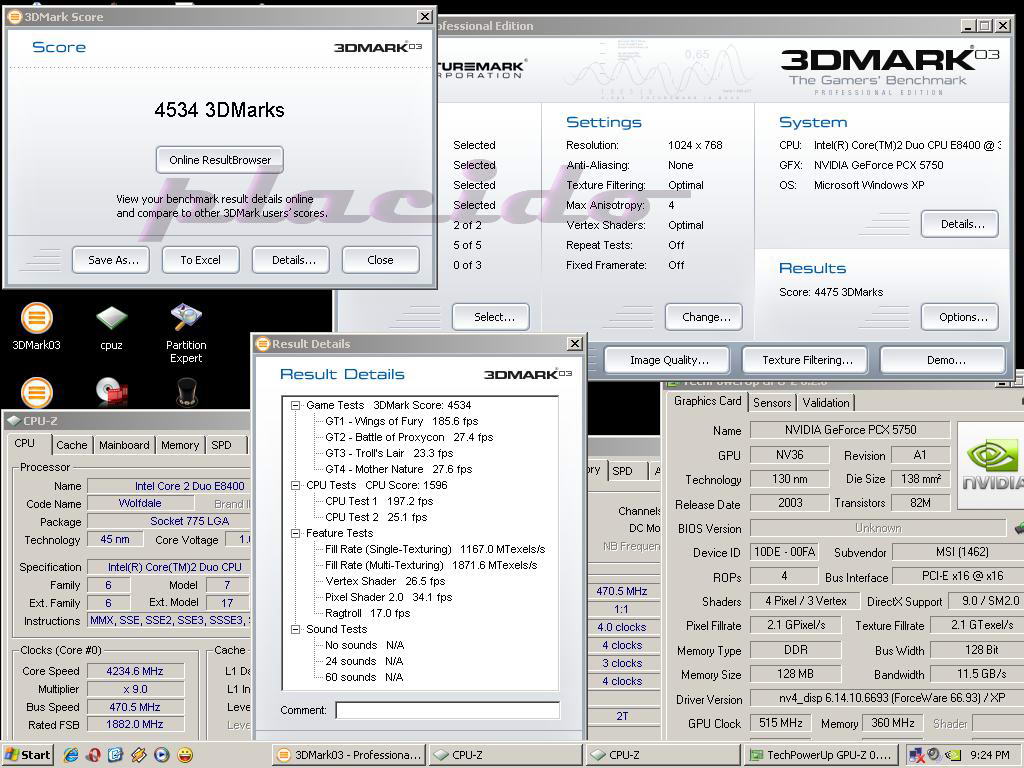Switch to first CPU-Z taskbar button
Screen dimensions: 1024x768
coord(505,755)
